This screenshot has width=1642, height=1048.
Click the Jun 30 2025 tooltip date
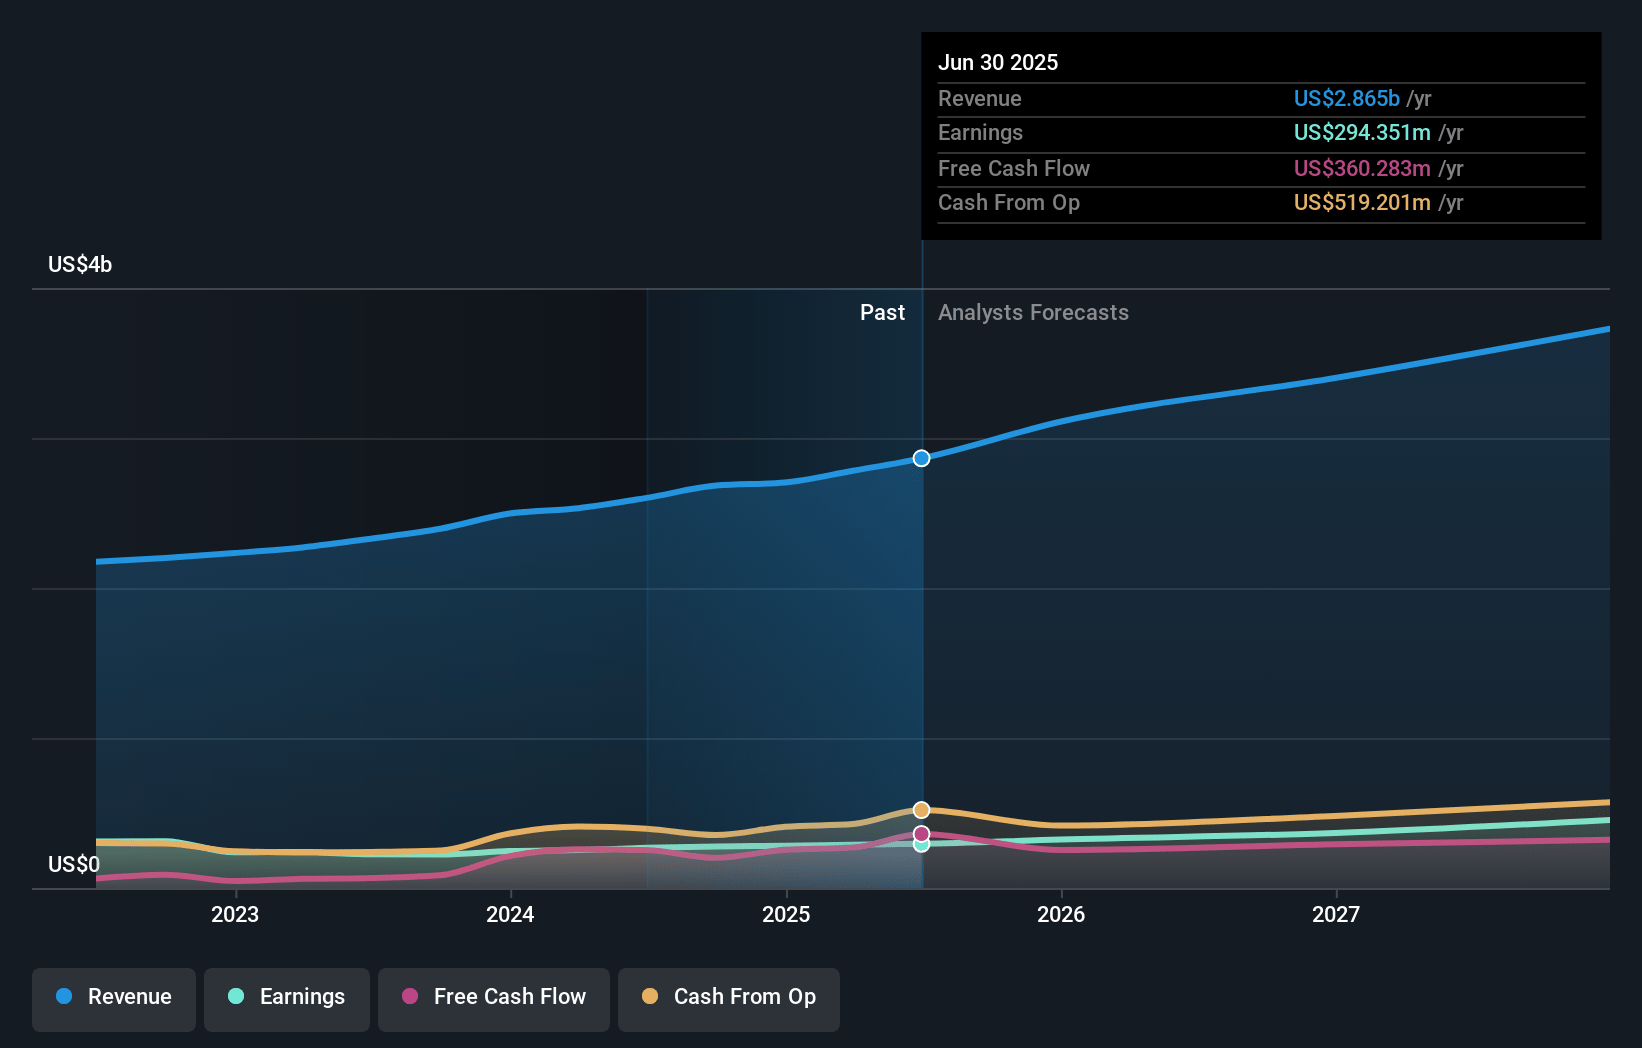click(998, 62)
